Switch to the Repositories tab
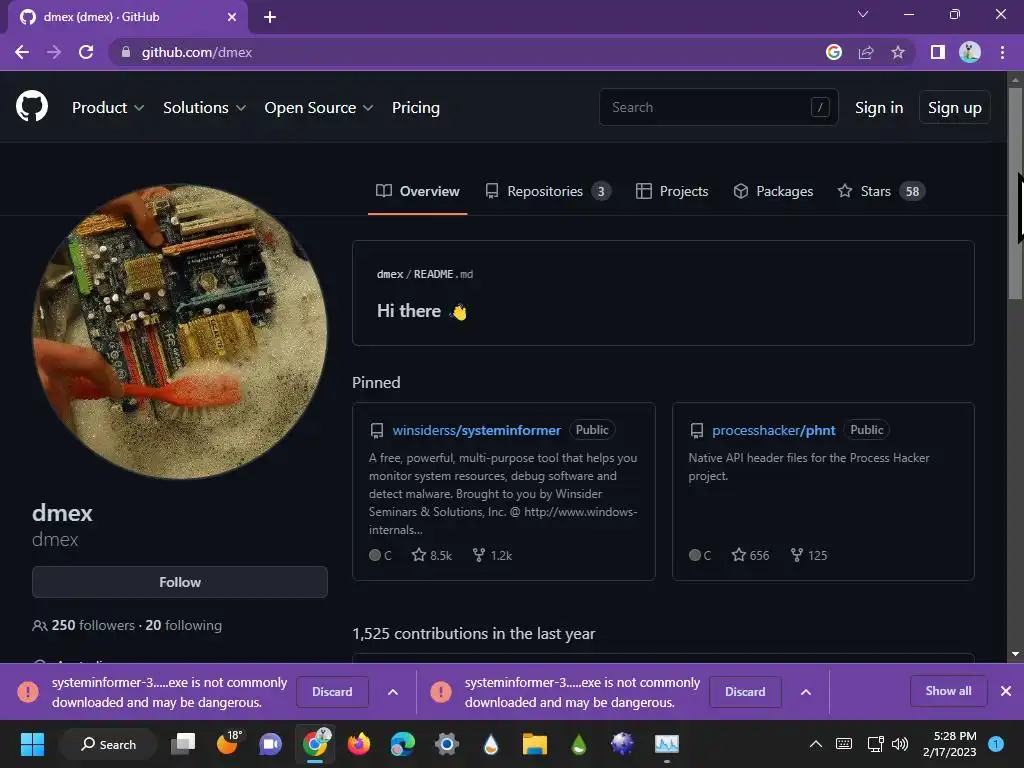 pyautogui.click(x=547, y=191)
